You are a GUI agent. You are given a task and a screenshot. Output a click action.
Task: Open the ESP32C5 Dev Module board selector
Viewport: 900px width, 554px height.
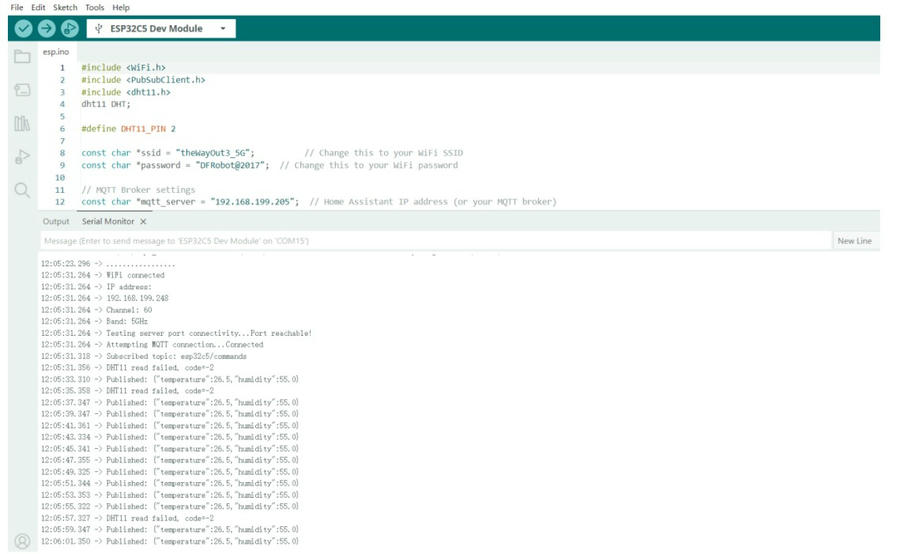[161, 28]
